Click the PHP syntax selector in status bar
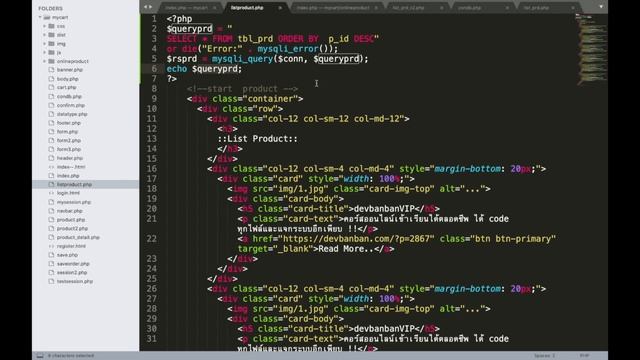Image resolution: width=640 pixels, height=360 pixels. [584, 356]
